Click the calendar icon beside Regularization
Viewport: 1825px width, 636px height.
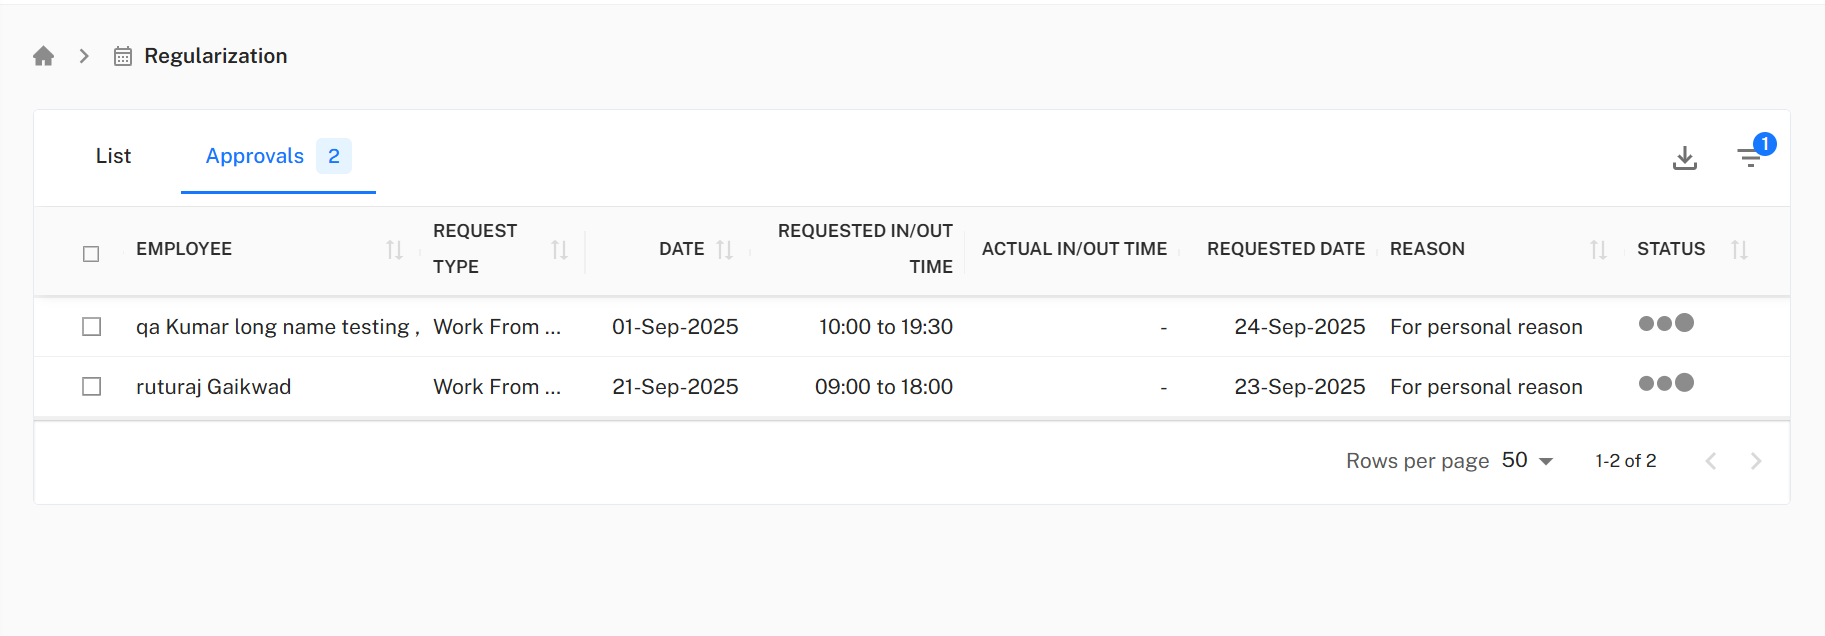coord(121,56)
